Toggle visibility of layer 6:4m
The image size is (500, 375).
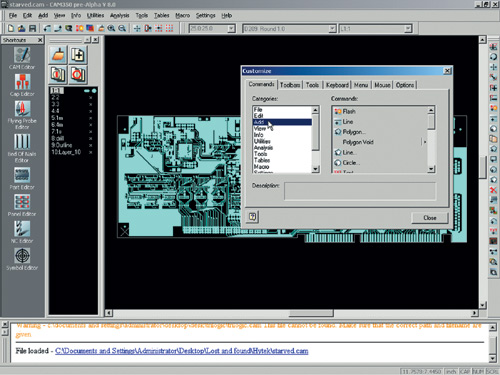tap(90, 125)
